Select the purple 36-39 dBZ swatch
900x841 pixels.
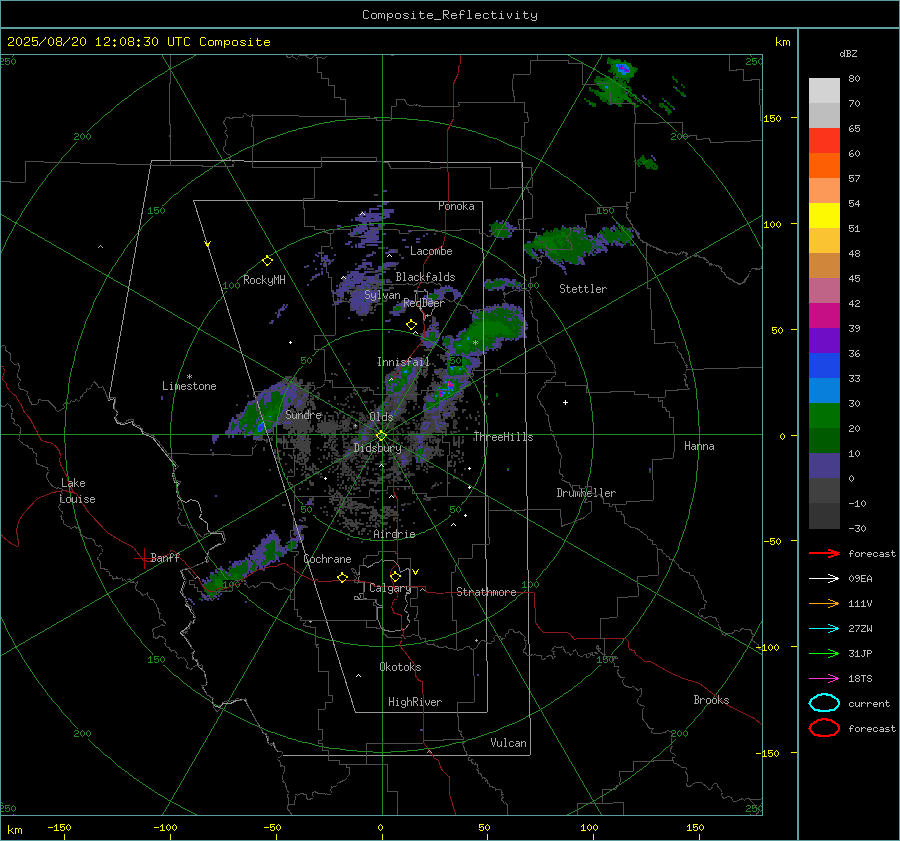[x=824, y=341]
